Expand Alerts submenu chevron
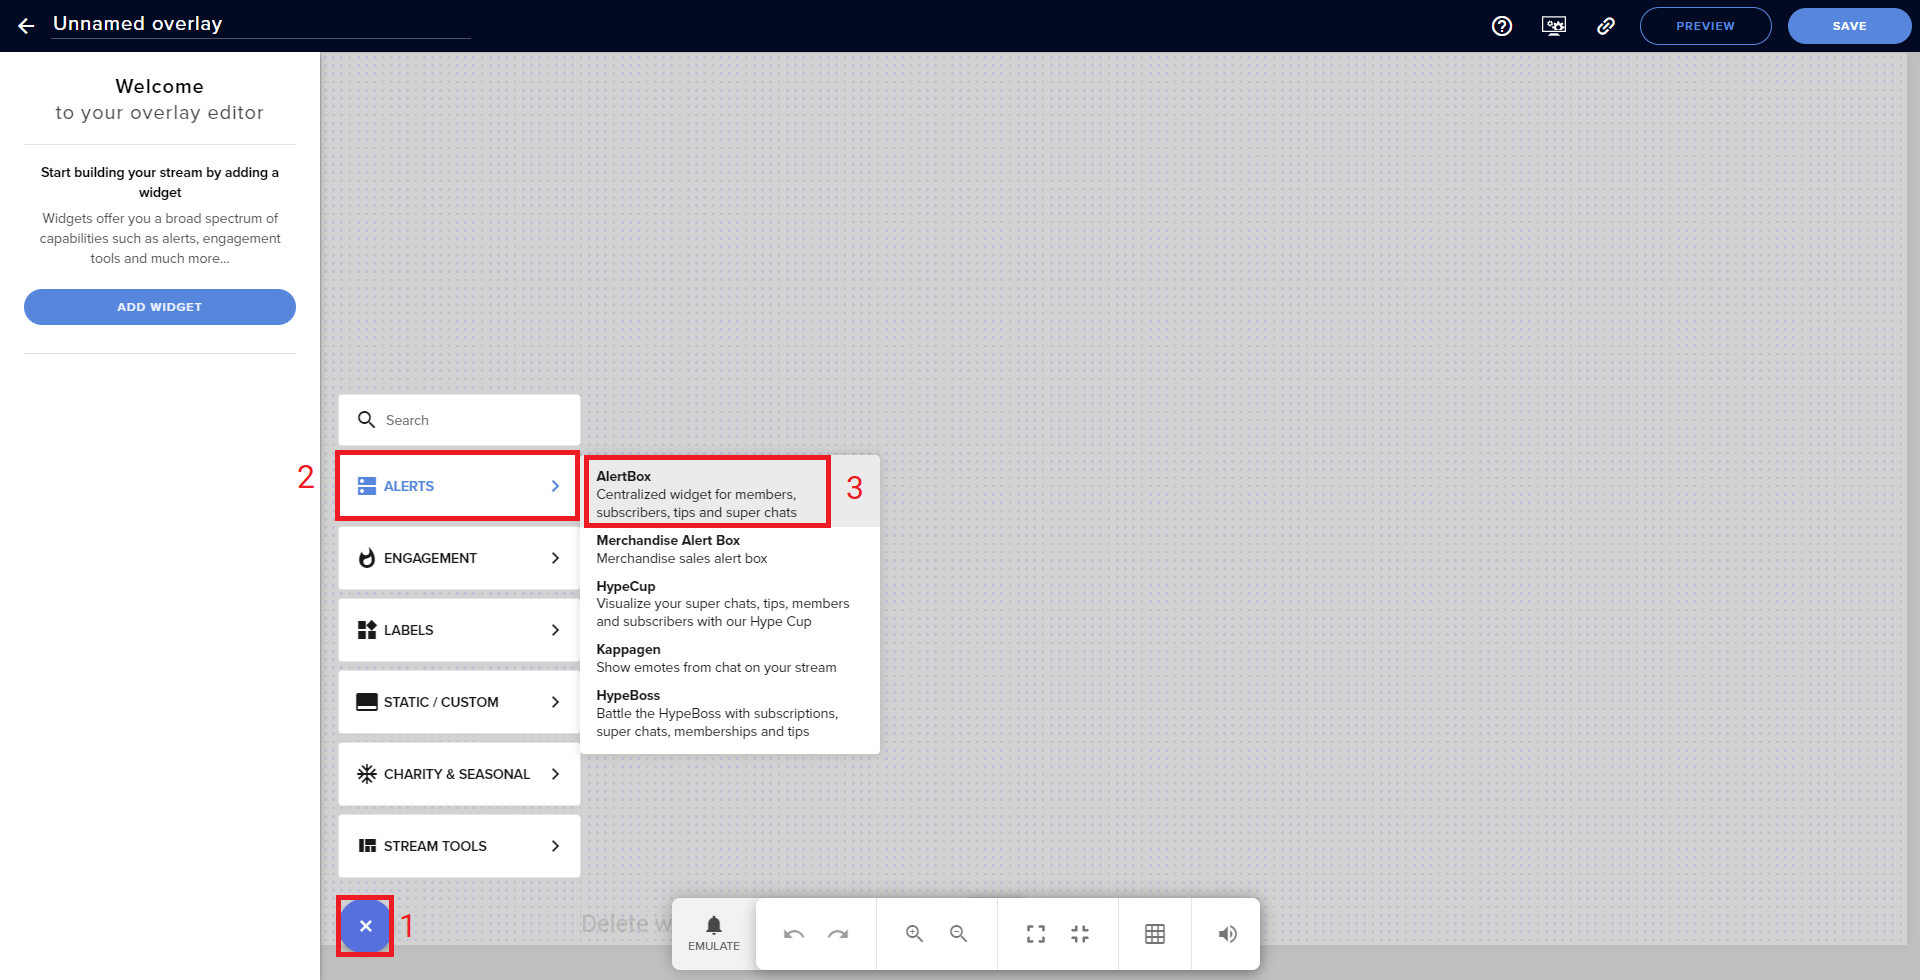 coord(555,486)
